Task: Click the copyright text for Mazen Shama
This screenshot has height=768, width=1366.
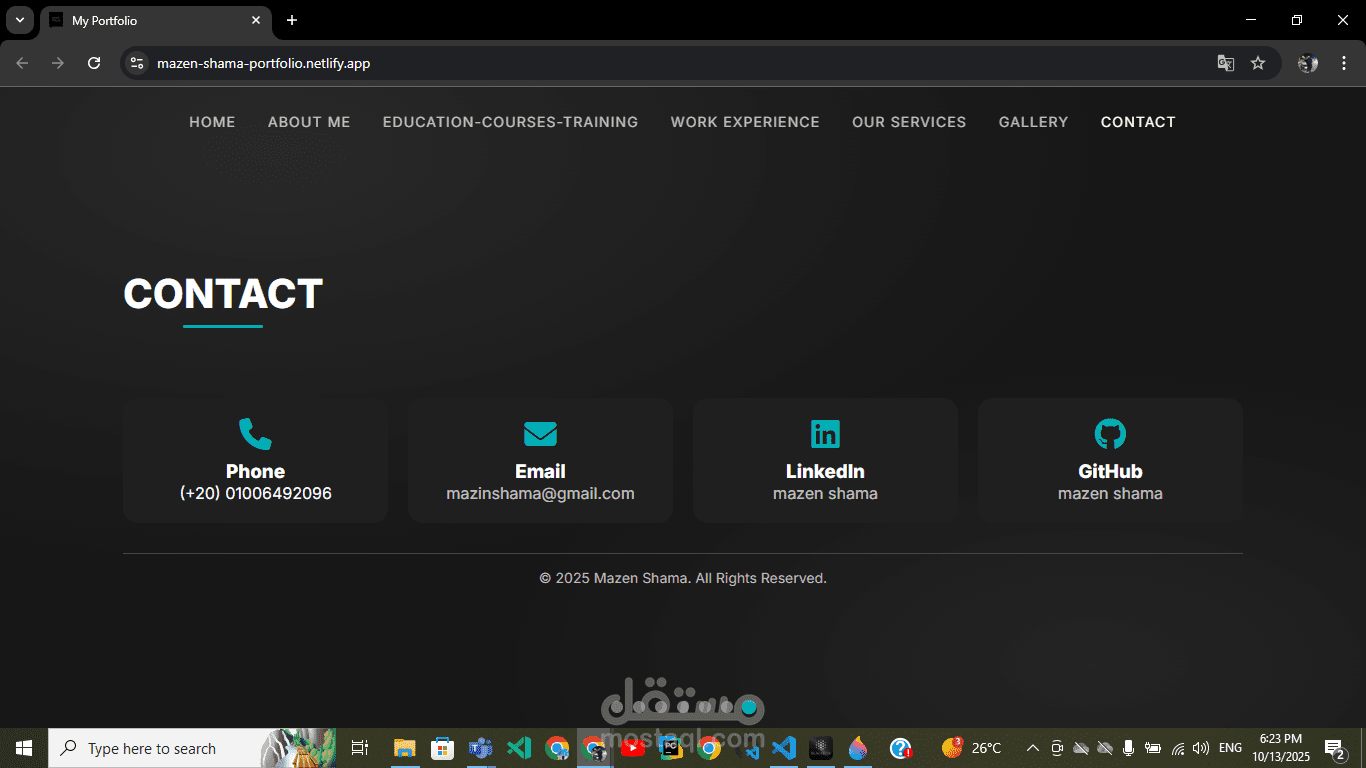Action: [x=683, y=578]
